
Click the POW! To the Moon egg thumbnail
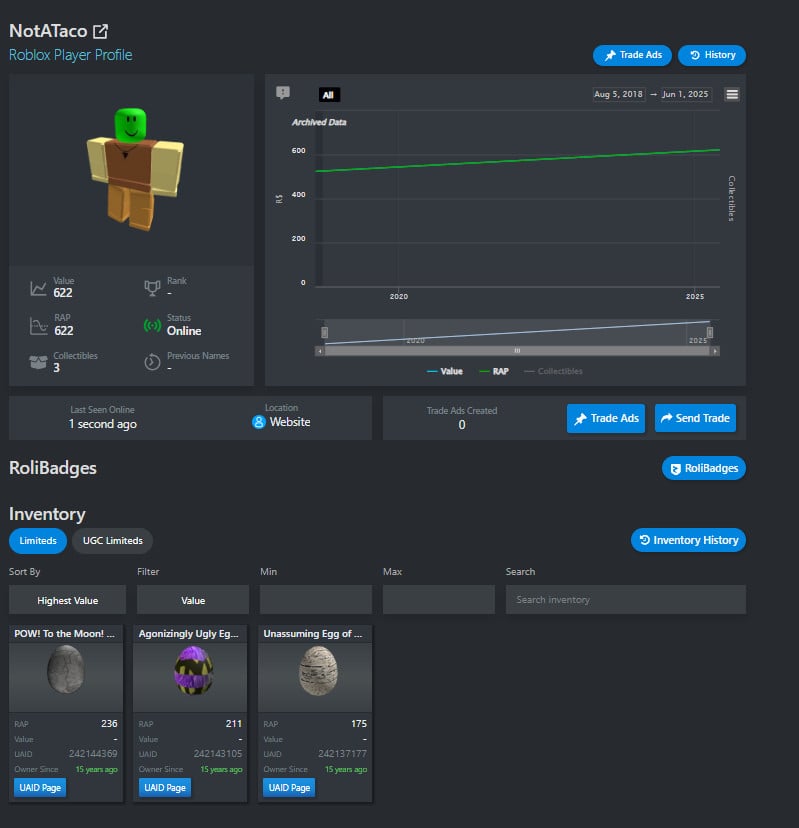click(65, 671)
